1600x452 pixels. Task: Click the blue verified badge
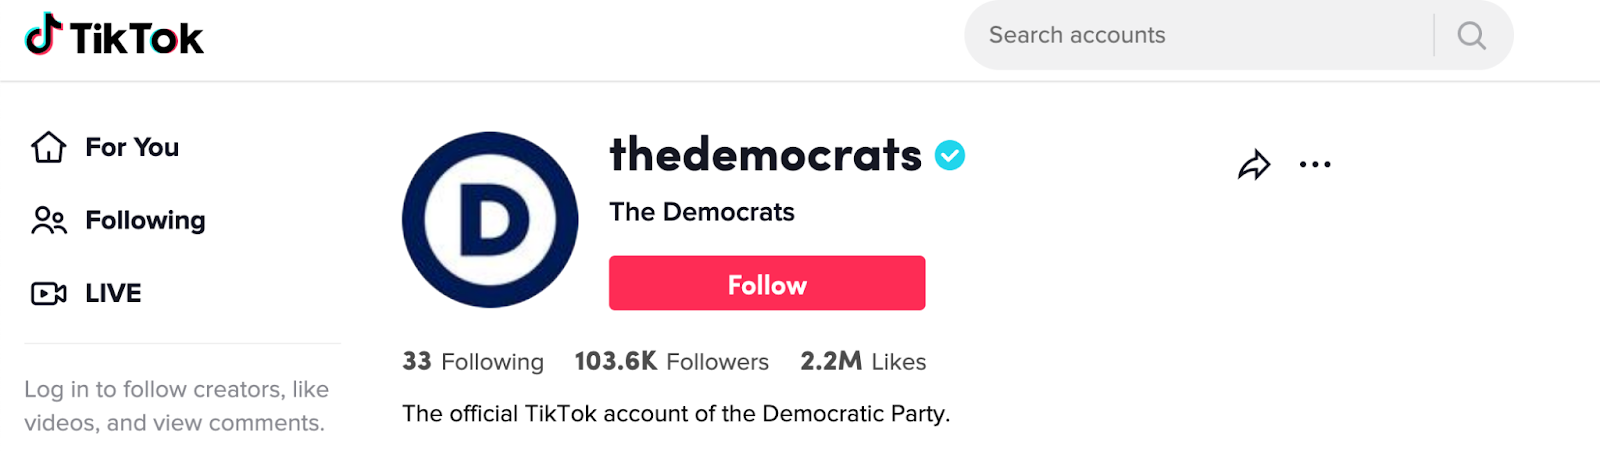(x=949, y=156)
